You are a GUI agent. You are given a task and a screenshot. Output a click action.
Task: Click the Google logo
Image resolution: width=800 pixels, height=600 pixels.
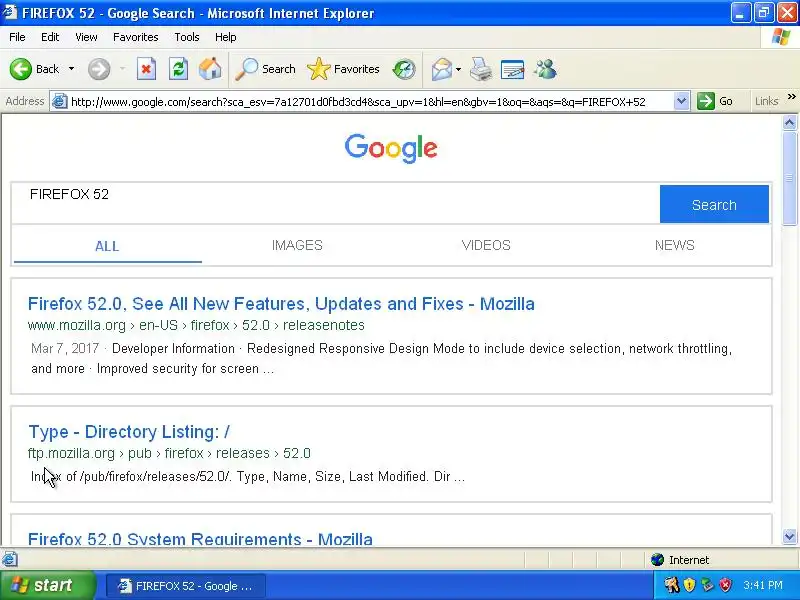click(391, 148)
